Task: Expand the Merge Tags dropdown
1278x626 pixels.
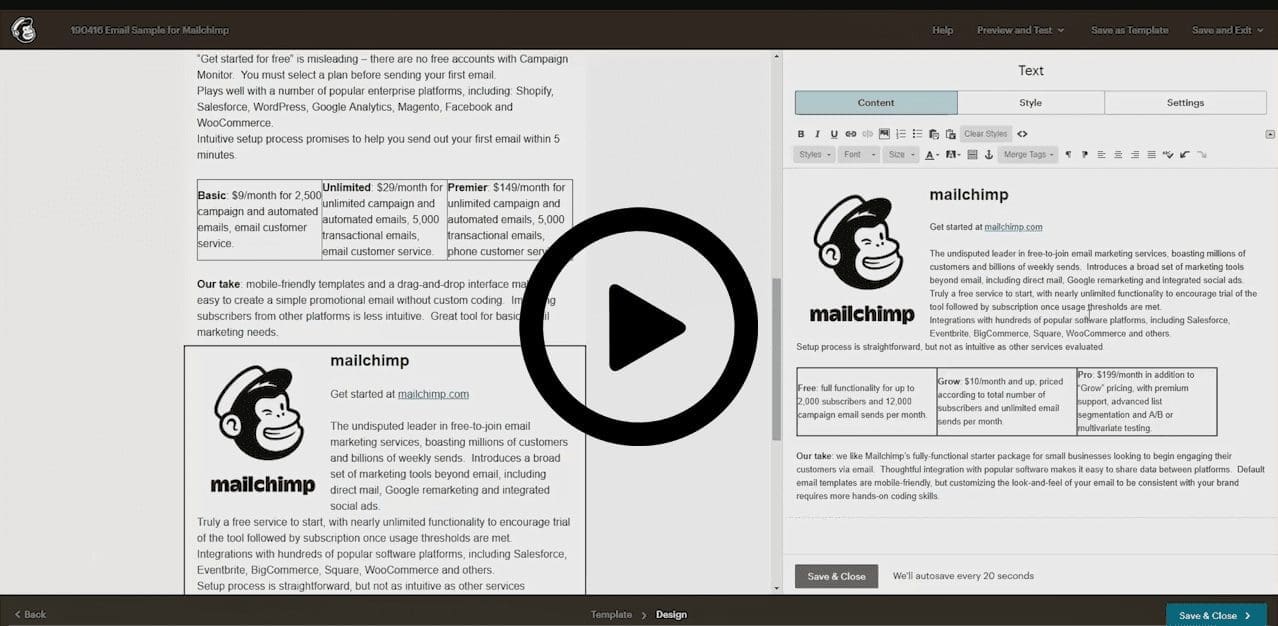Action: [1025, 154]
